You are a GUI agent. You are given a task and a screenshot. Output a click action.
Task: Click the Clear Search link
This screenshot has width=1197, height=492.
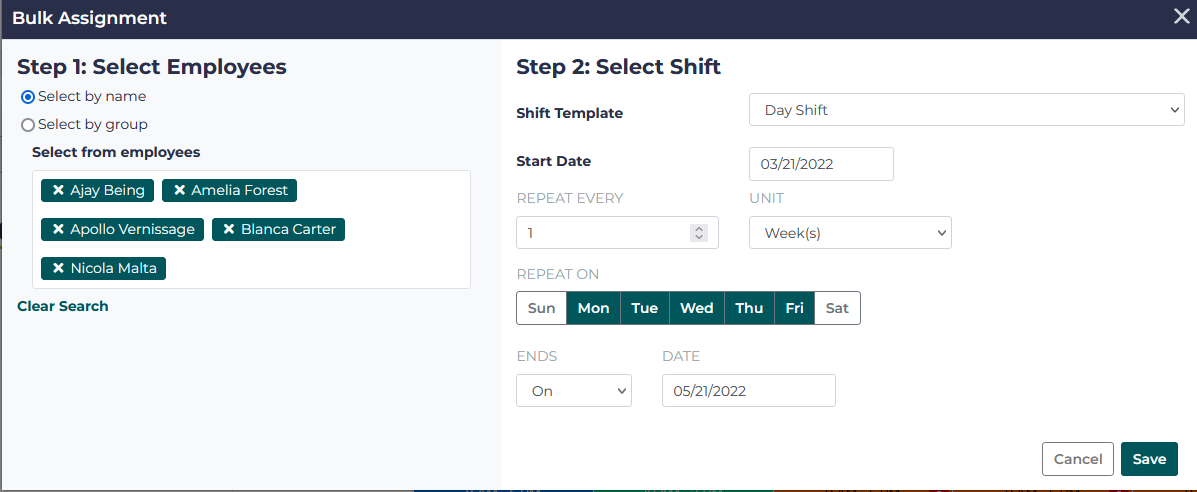pos(63,306)
